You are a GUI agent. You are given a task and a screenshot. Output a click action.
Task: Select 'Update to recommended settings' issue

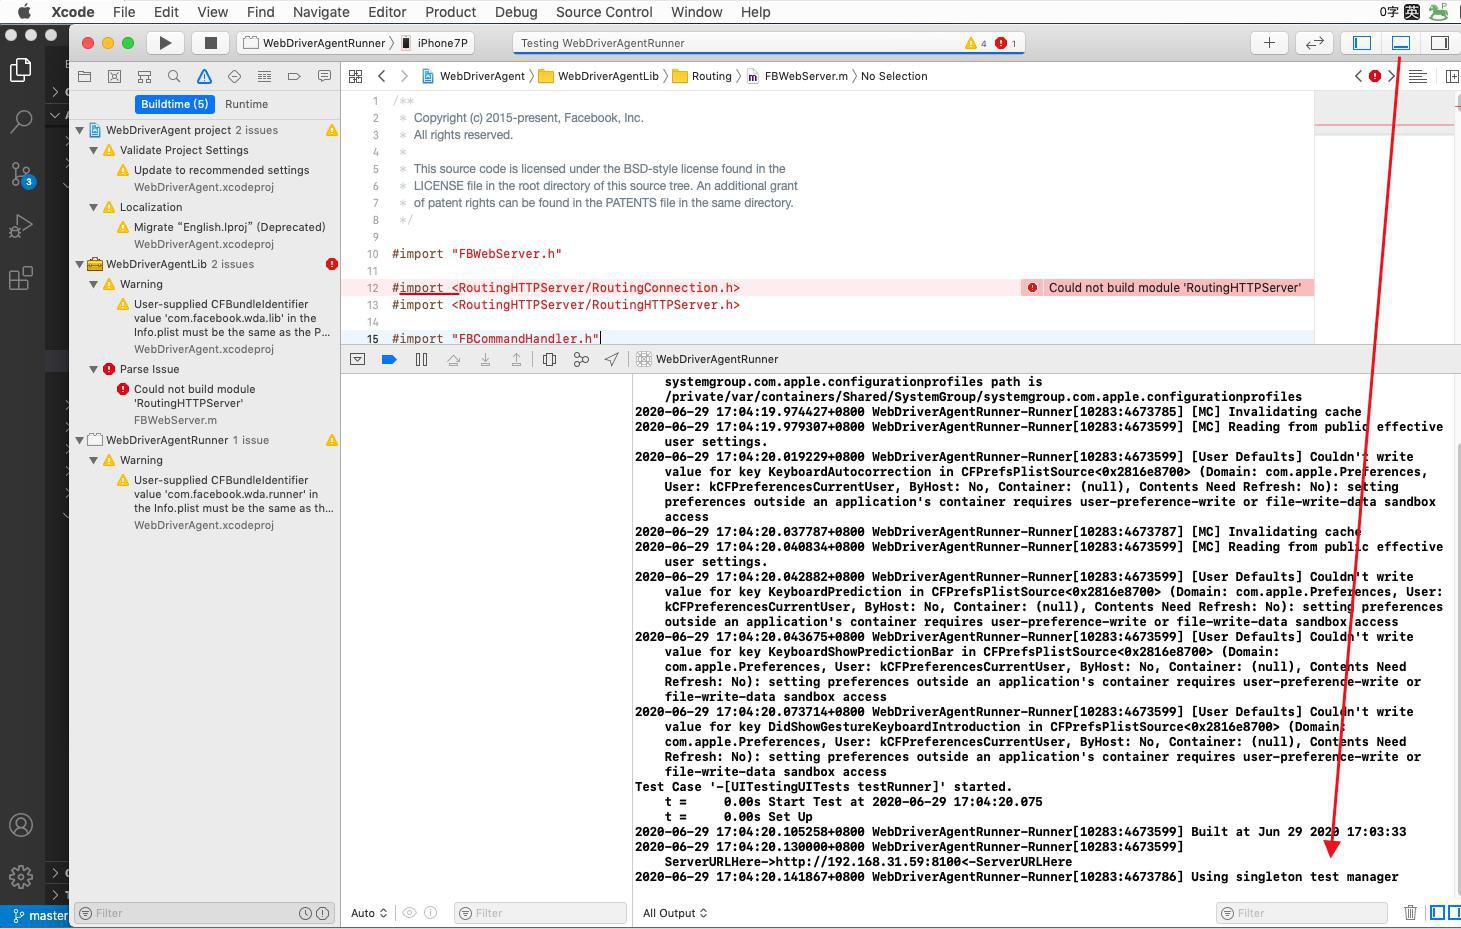[x=221, y=170]
